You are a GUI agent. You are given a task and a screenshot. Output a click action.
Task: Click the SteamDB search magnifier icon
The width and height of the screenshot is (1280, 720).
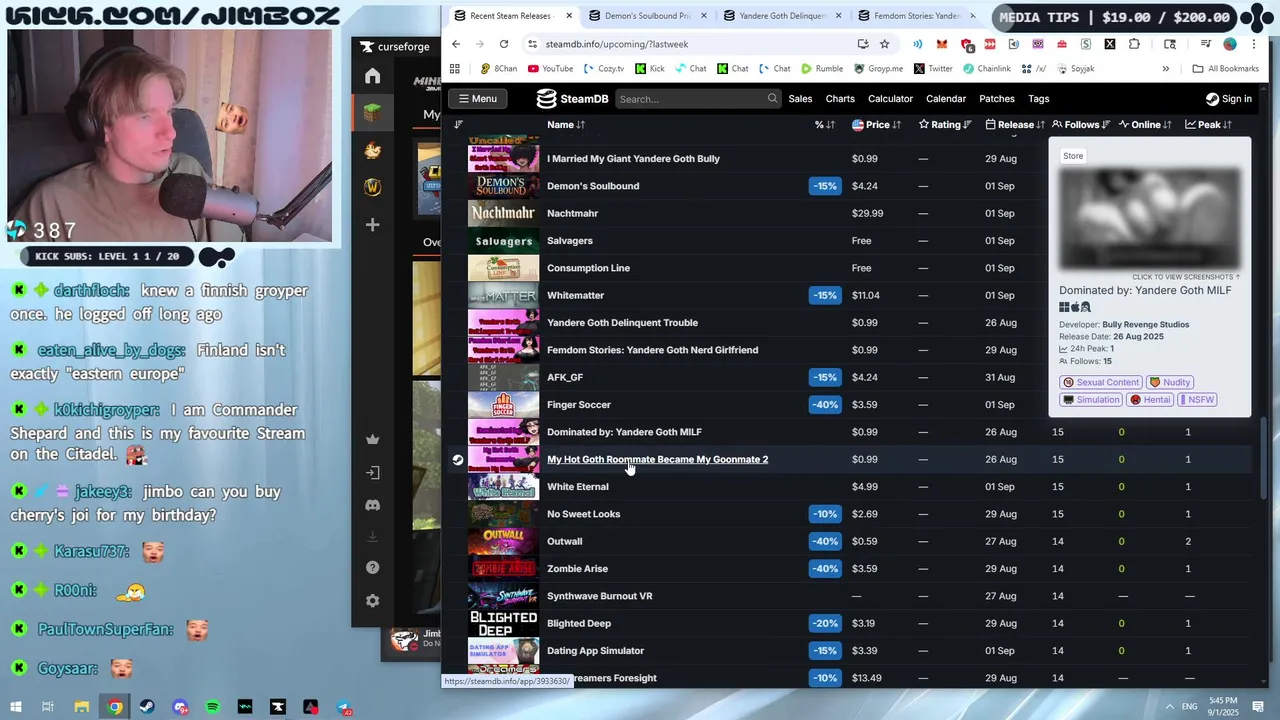click(772, 98)
